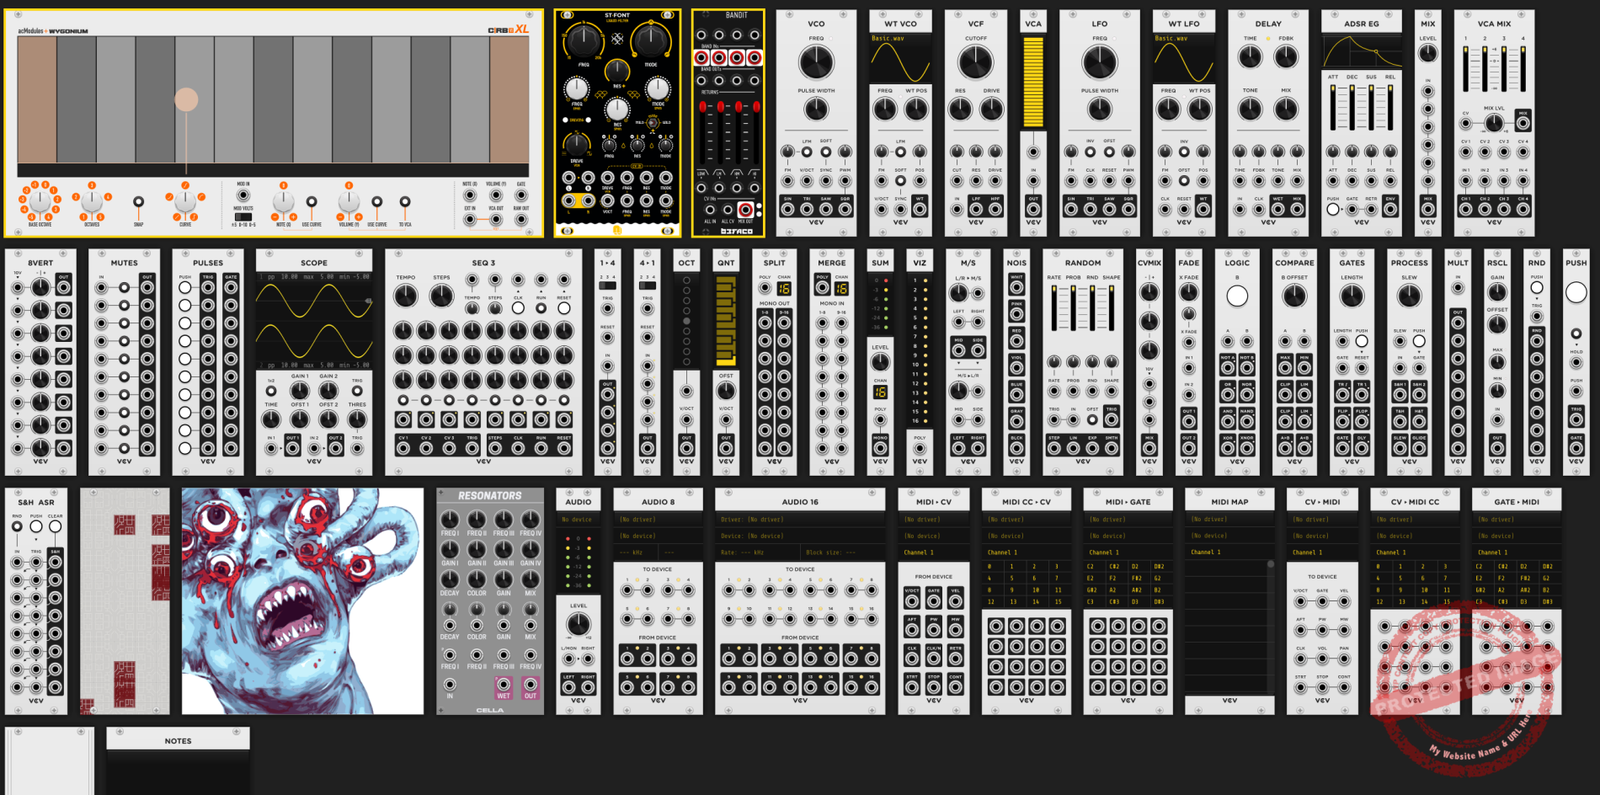The width and height of the screenshot is (1600, 795).
Task: Click the VCO module SIN output jack
Action: coord(787,209)
